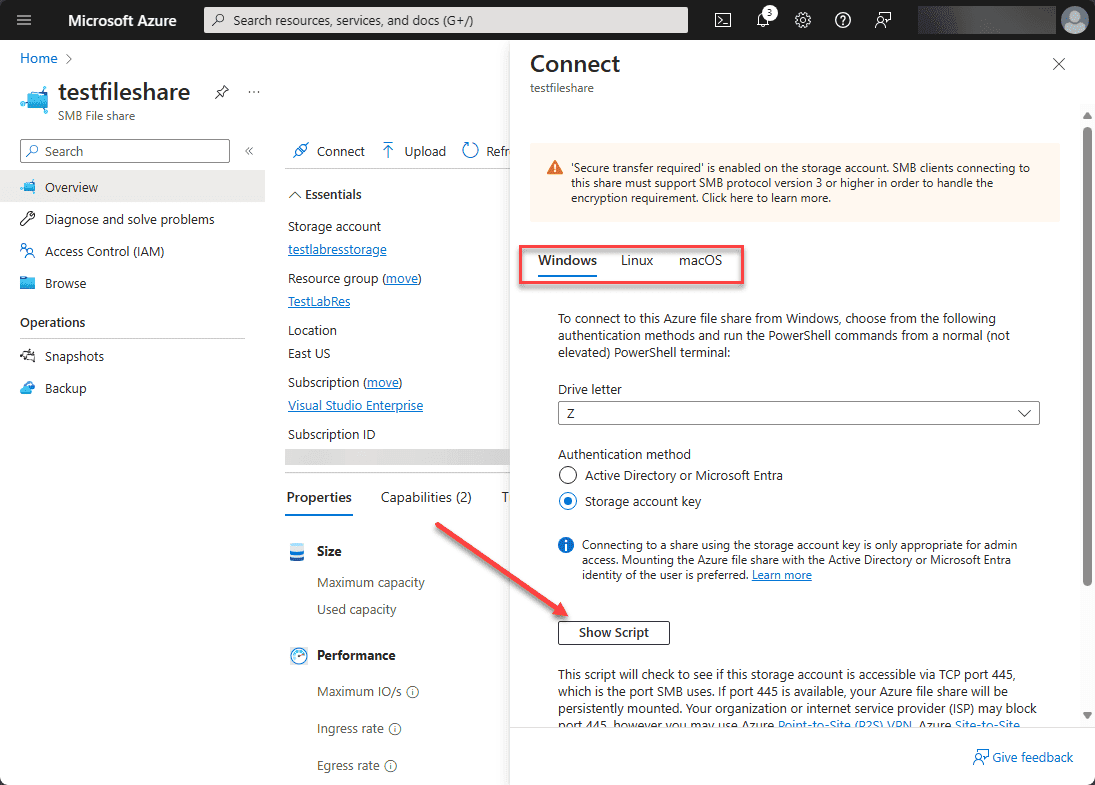This screenshot has height=785, width=1095.
Task: Select Storage account key authentication
Action: [x=568, y=501]
